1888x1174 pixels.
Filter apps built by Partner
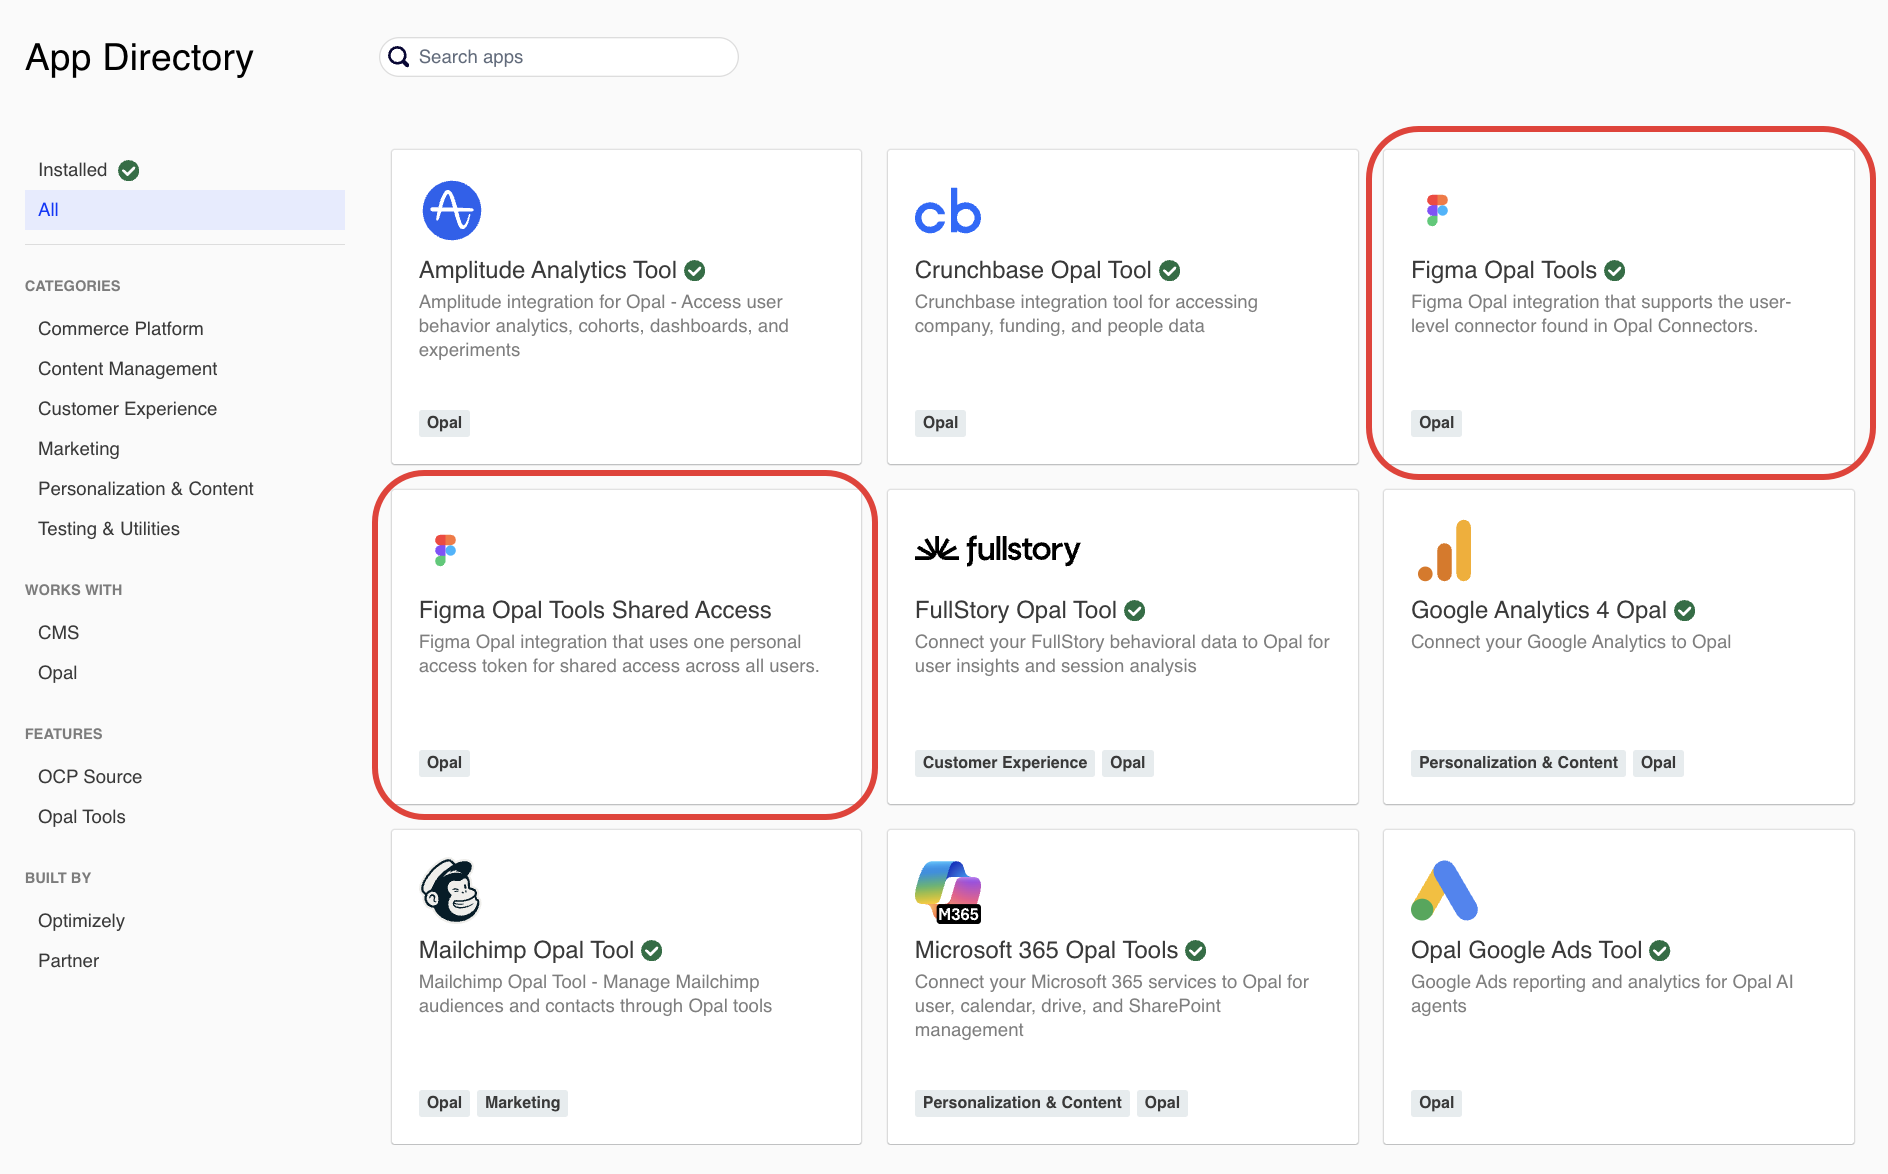pyautogui.click(x=69, y=961)
